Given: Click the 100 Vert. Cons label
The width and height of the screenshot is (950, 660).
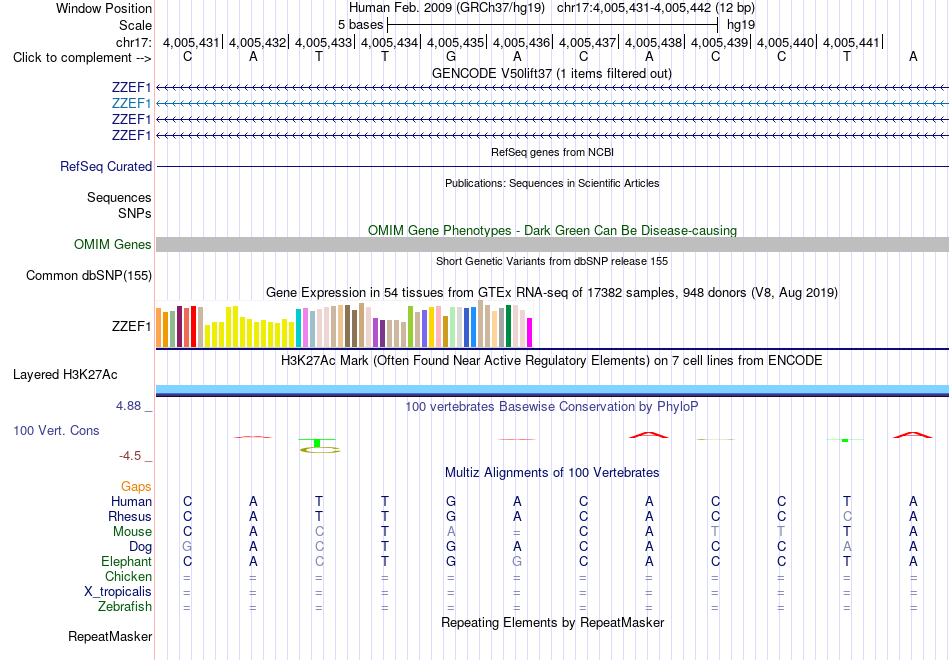Looking at the screenshot, I should (x=56, y=430).
